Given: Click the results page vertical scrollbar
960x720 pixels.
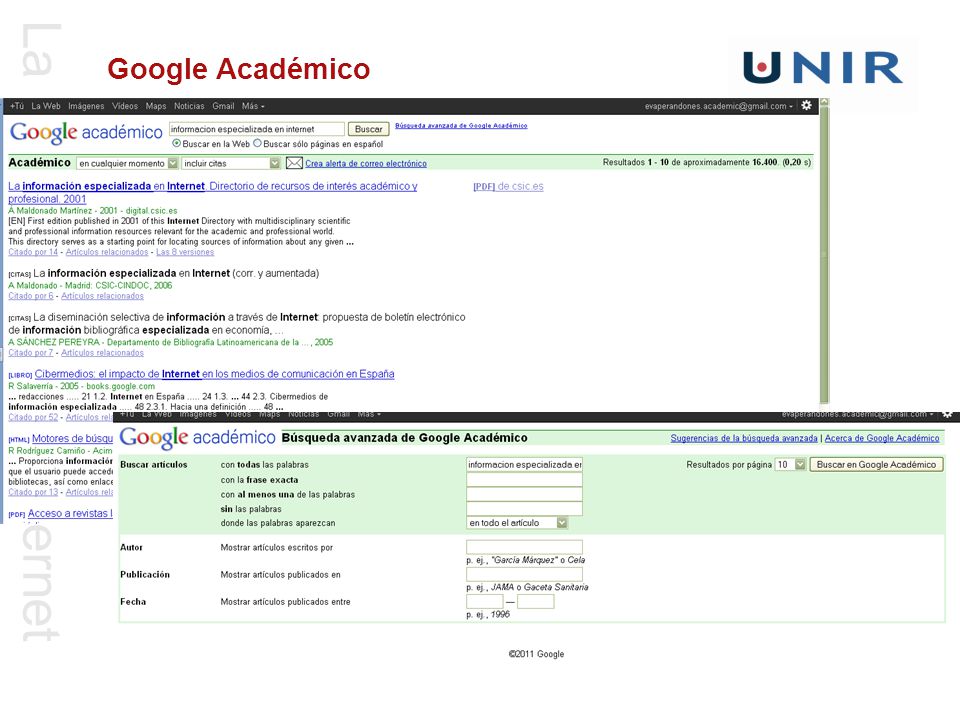Looking at the screenshot, I should coord(824,254).
